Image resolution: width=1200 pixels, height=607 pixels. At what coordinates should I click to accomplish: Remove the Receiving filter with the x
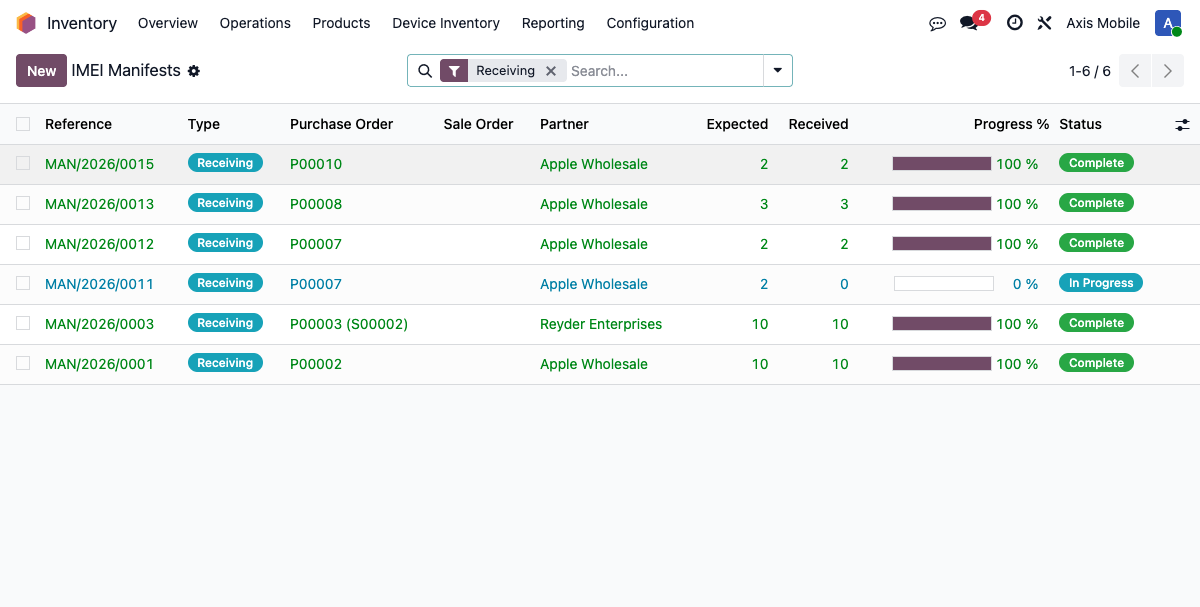(x=551, y=71)
